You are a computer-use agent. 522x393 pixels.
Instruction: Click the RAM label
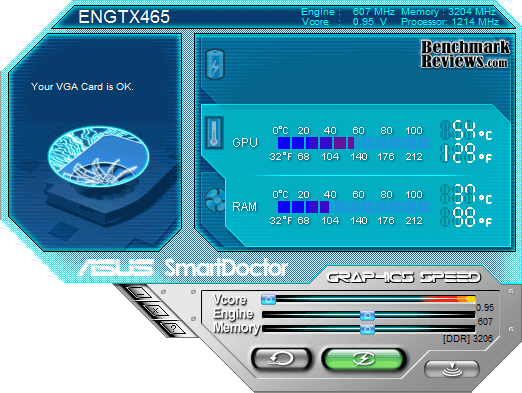[x=244, y=207]
